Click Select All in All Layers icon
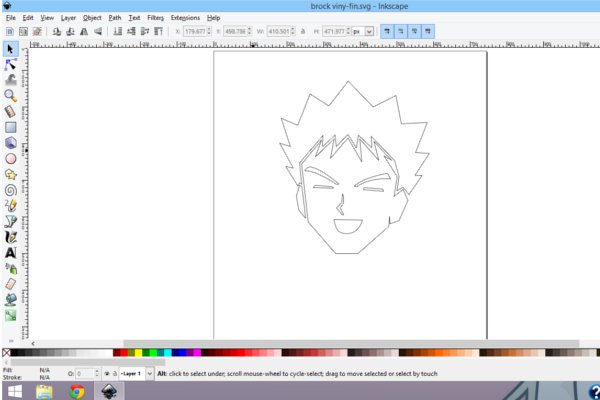This screenshot has height=400, width=600. point(23,31)
